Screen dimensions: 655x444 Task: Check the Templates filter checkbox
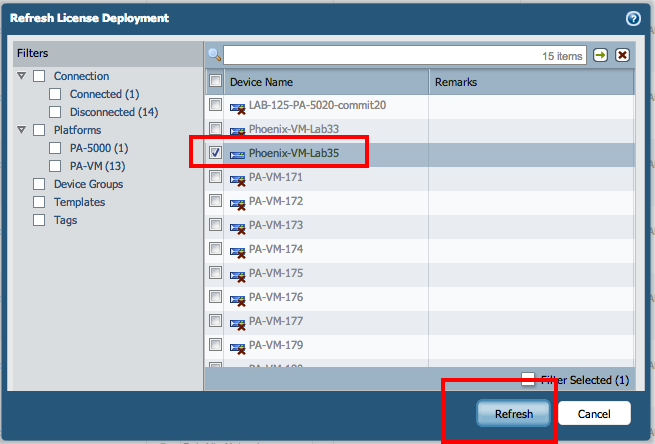(x=39, y=202)
